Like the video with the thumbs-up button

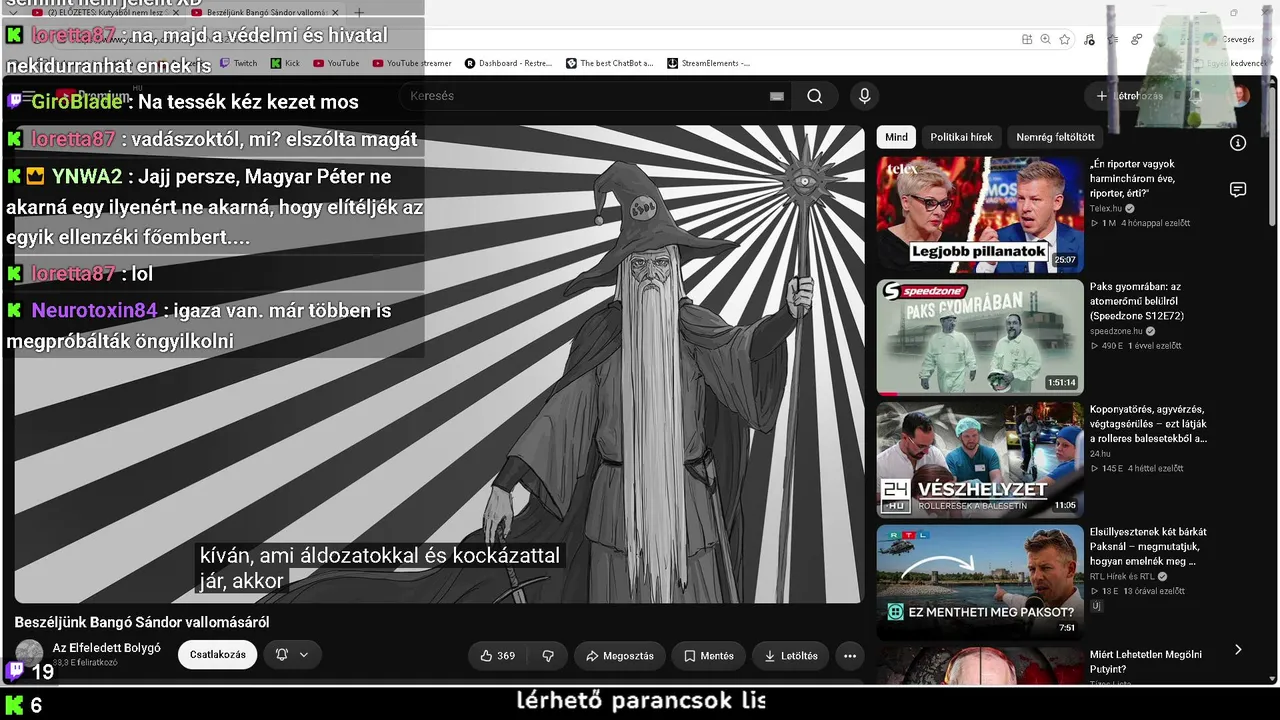pyautogui.click(x=497, y=656)
